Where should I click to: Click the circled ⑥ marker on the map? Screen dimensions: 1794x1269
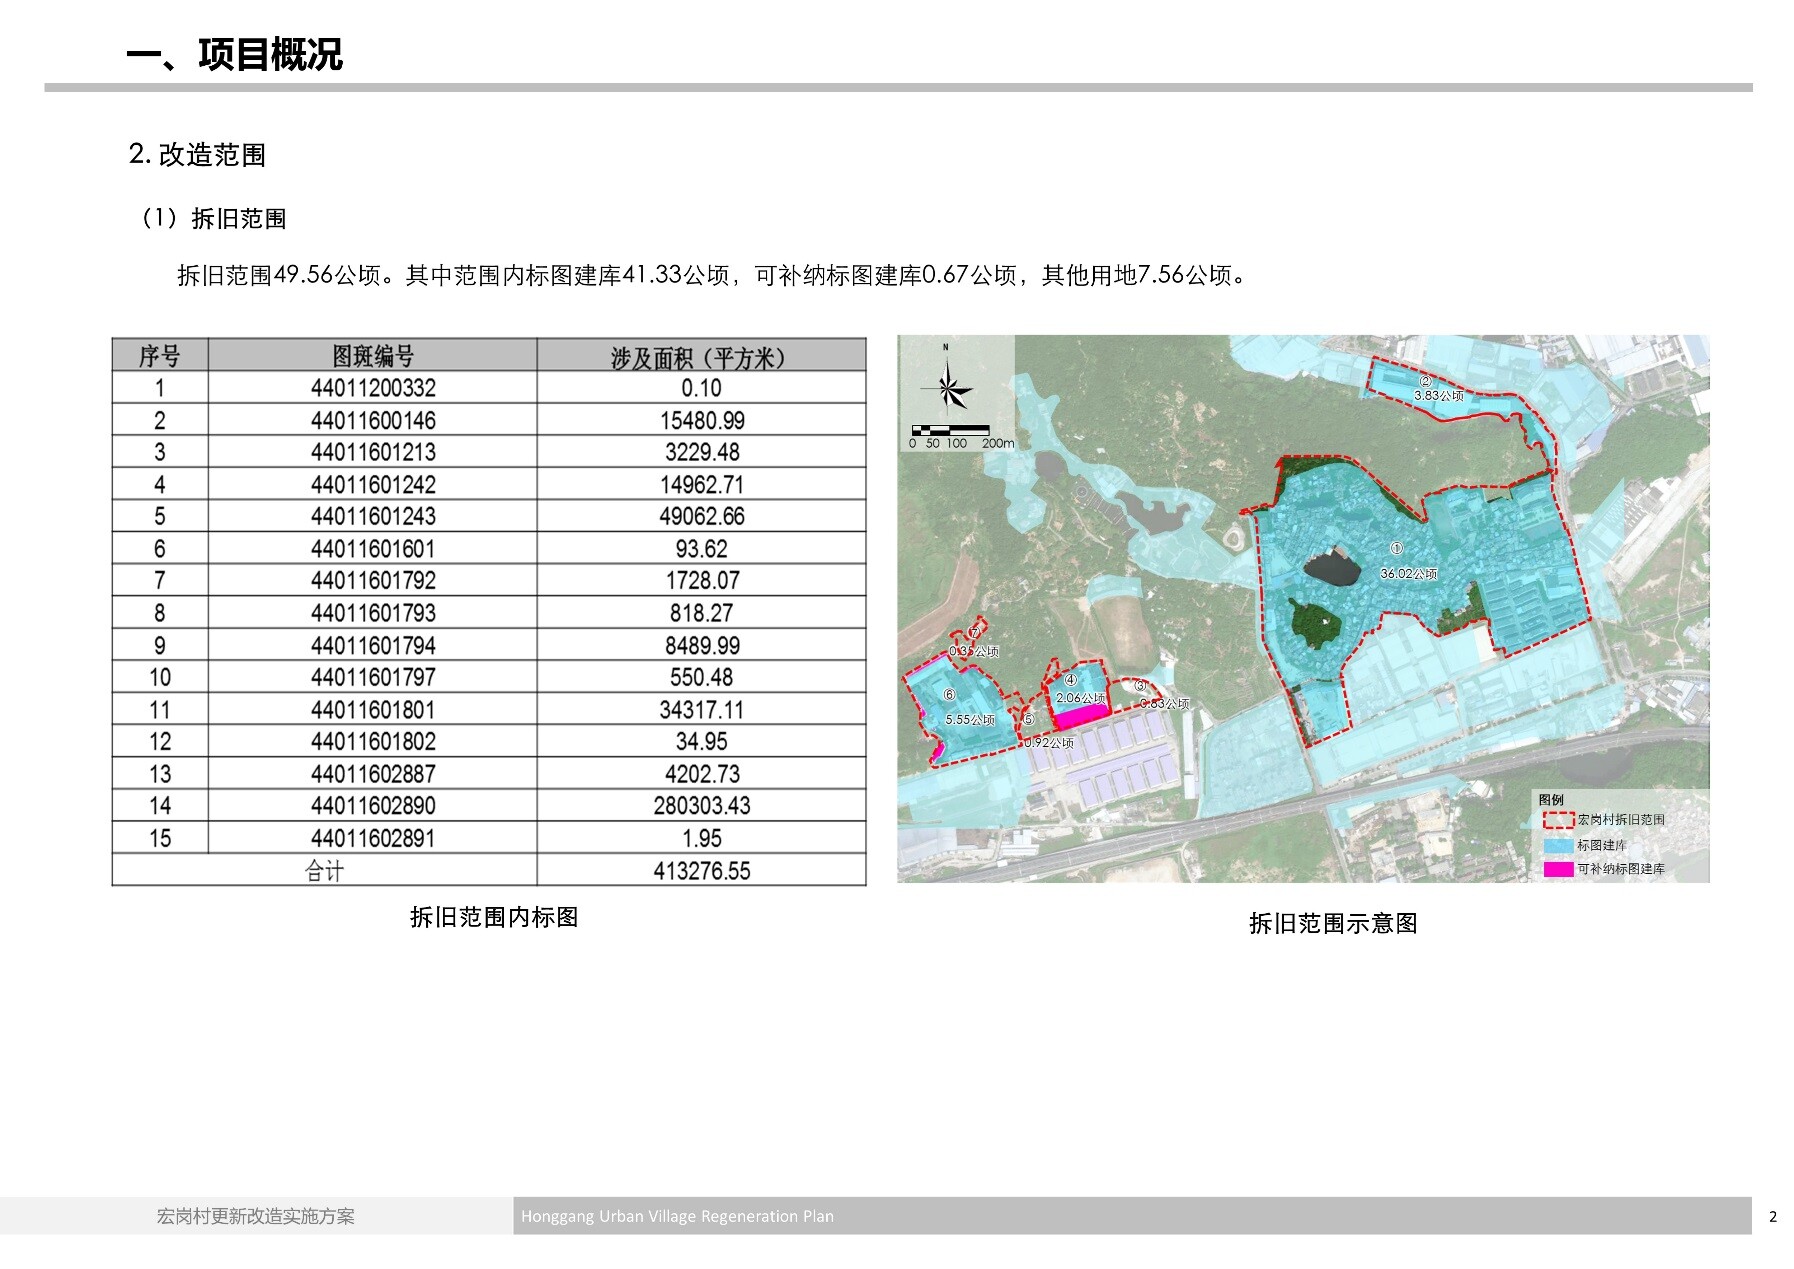tap(949, 694)
